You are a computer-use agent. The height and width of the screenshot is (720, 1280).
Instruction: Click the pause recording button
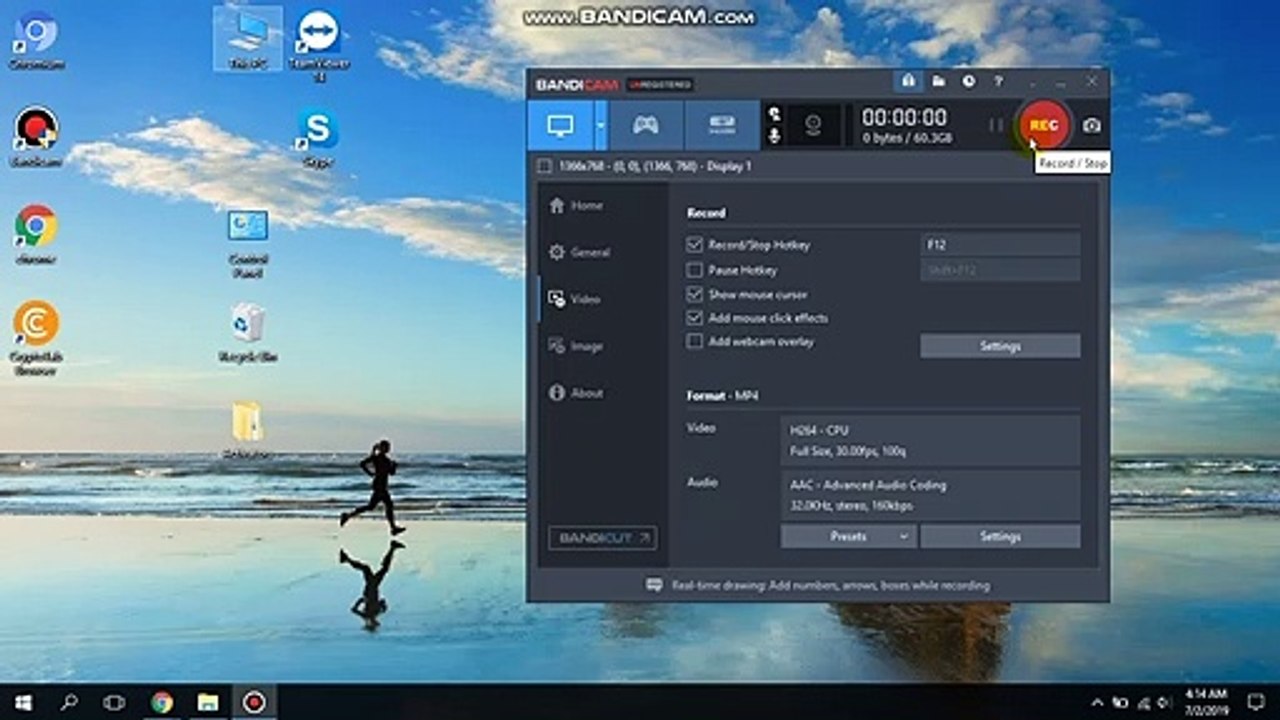pos(995,126)
